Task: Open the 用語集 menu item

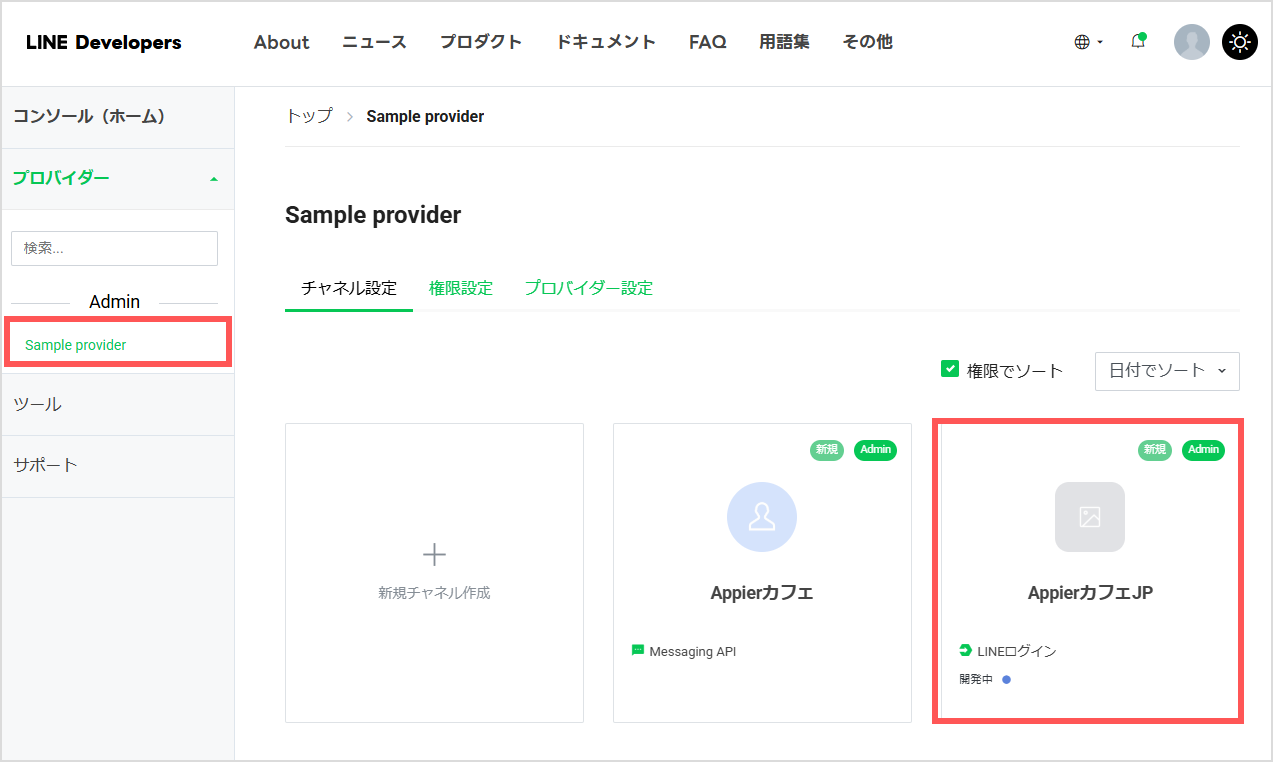Action: pyautogui.click(x=785, y=42)
